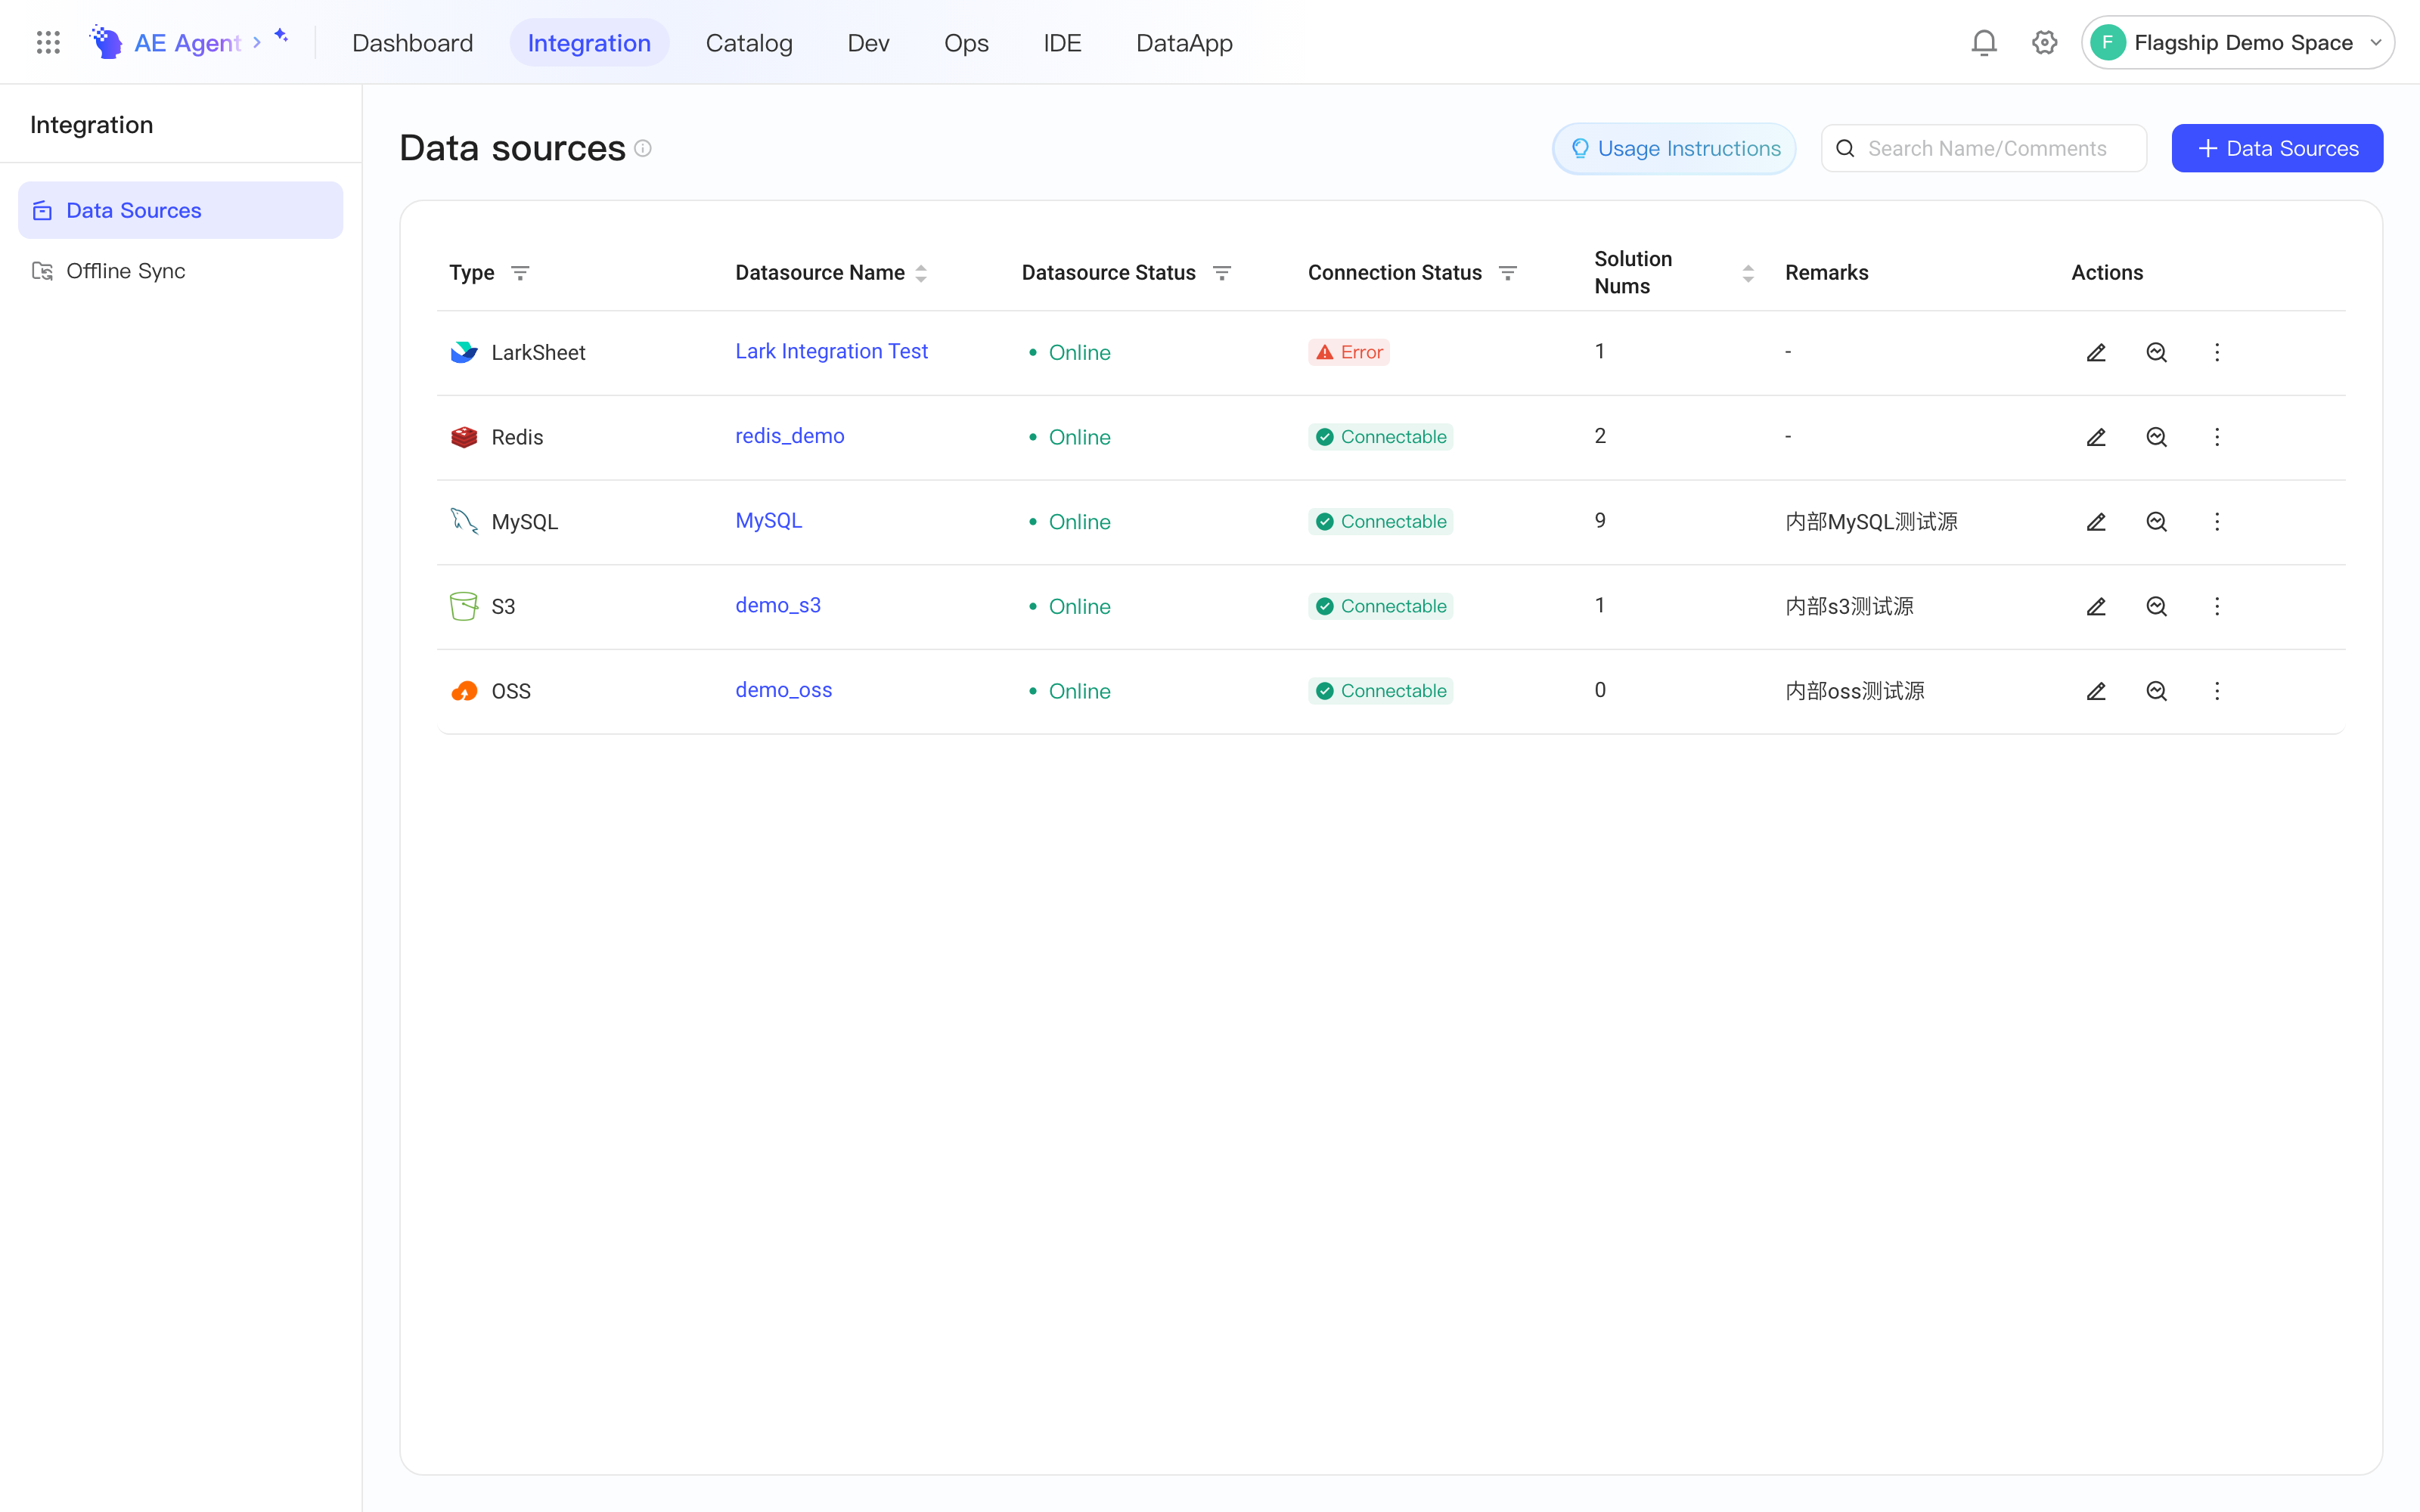Focus the Search Name/Comments field
This screenshot has width=2420, height=1512.
[1983, 148]
